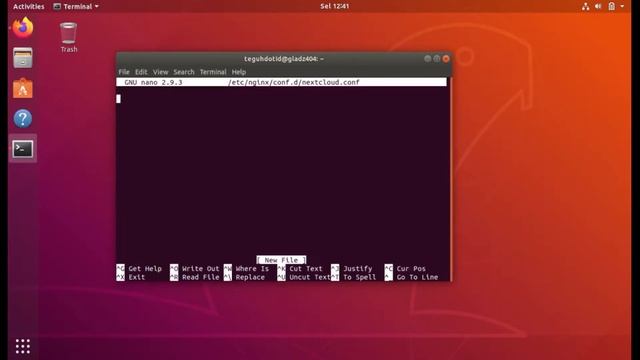Show Applications grid icon
This screenshot has width=640, height=360.
click(x=23, y=346)
